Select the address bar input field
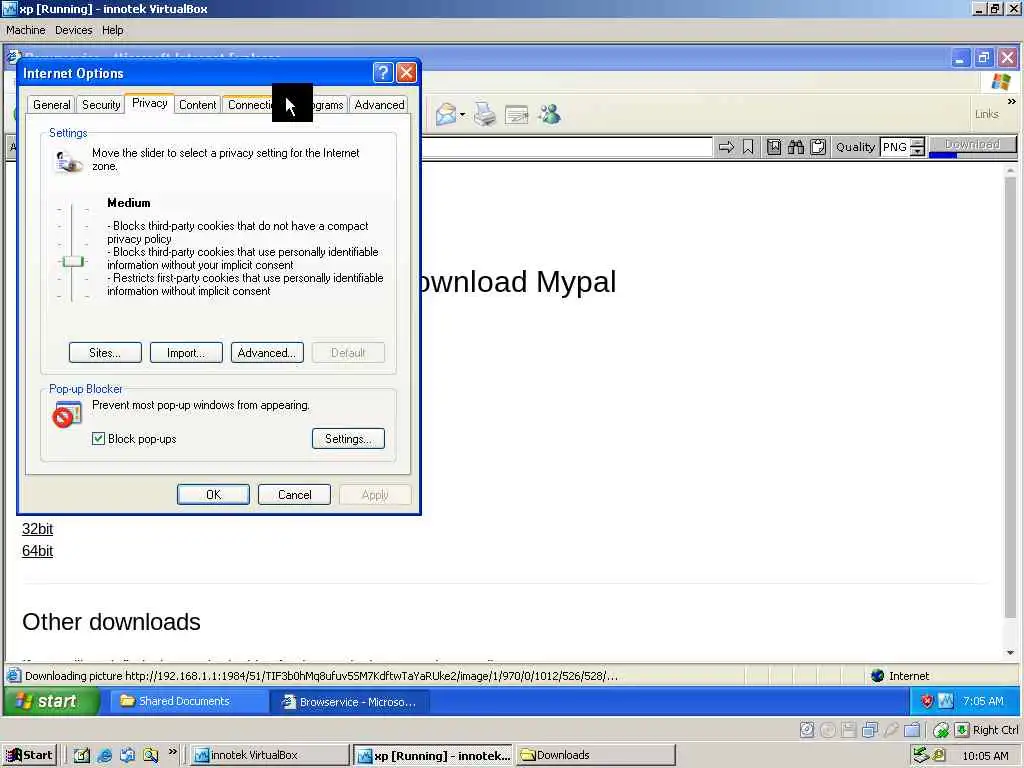The image size is (1024, 768). click(567, 147)
